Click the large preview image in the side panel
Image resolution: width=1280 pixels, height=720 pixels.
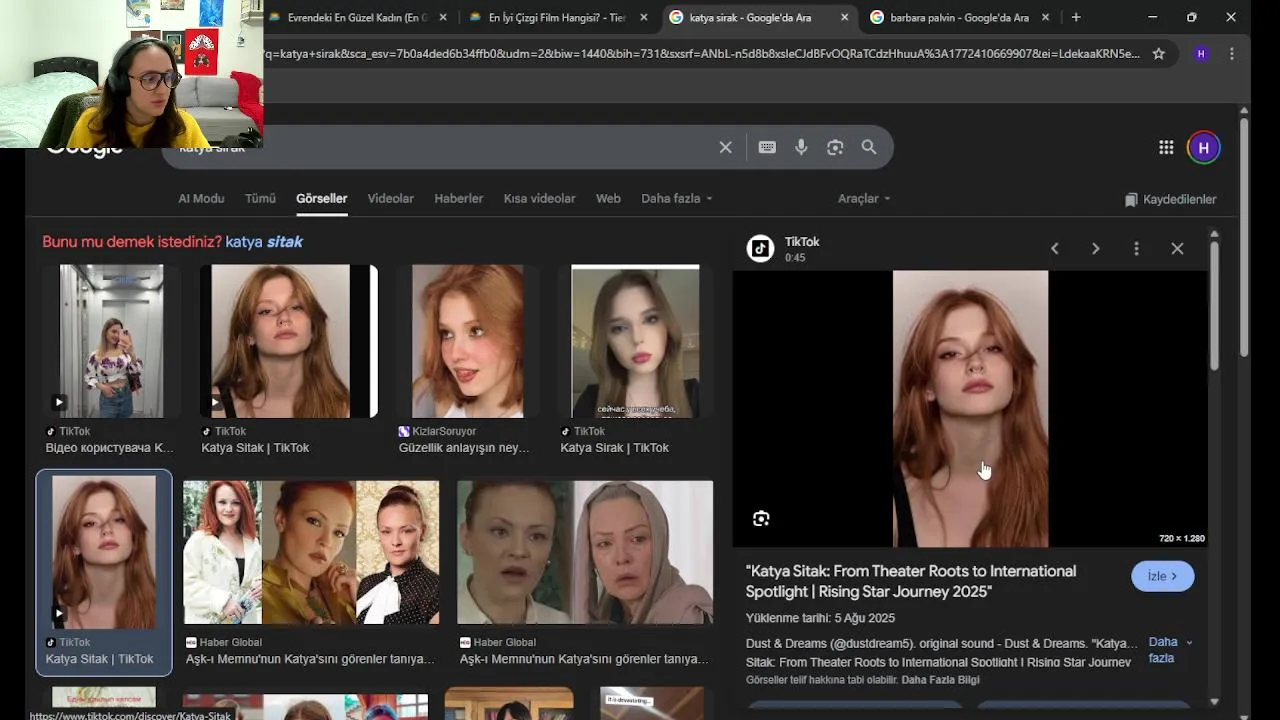point(970,409)
